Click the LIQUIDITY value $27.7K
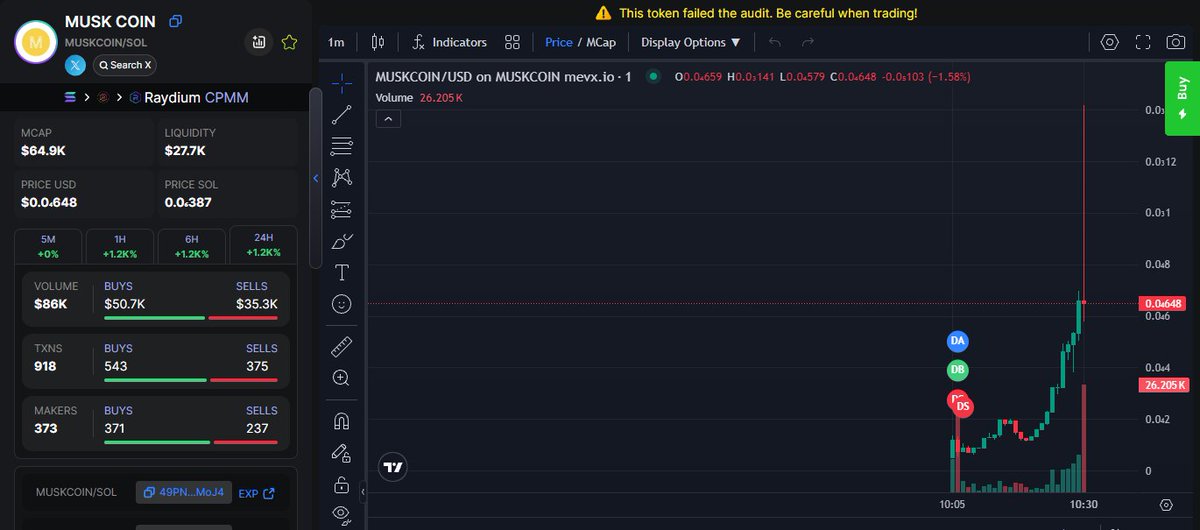Screen dimensions: 1200x530 (x=185, y=150)
